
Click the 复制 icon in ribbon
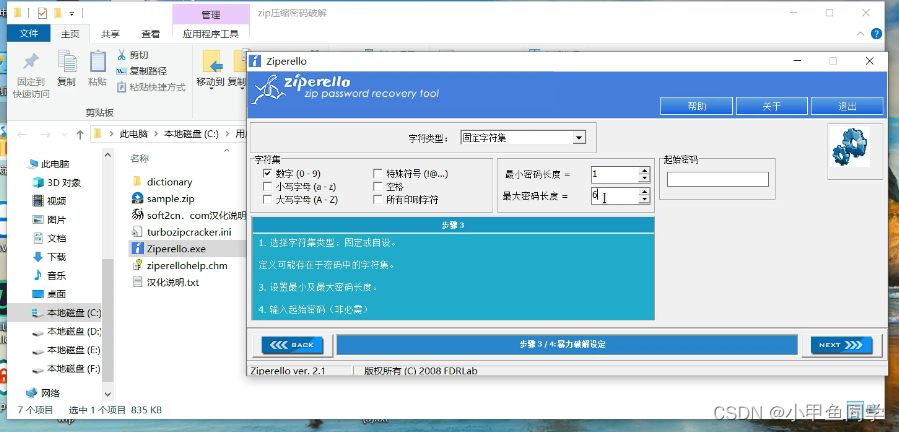(x=67, y=61)
